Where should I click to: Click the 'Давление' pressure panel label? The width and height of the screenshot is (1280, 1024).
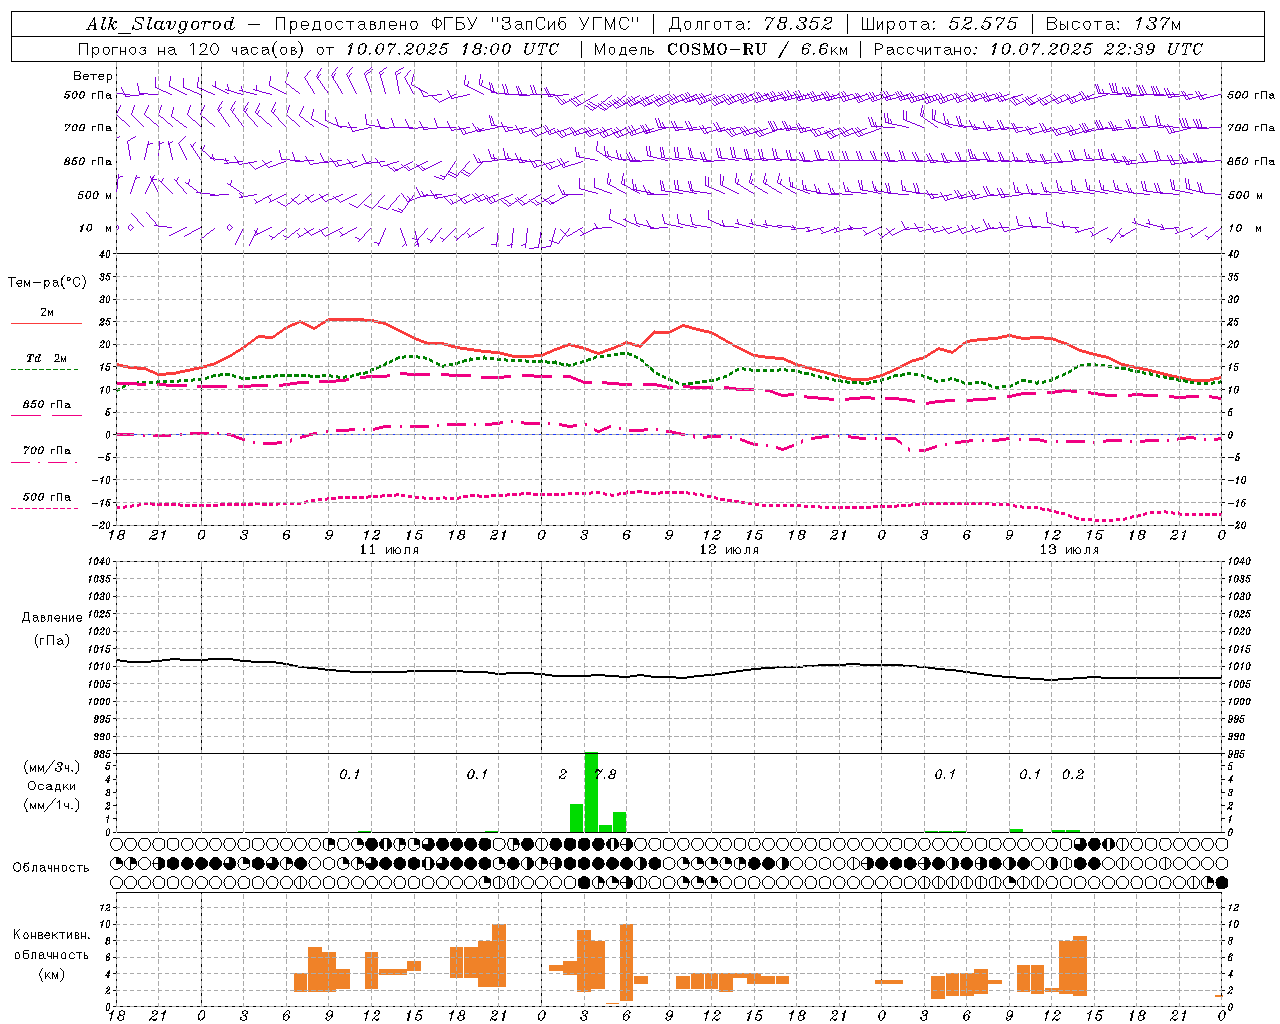52,618
